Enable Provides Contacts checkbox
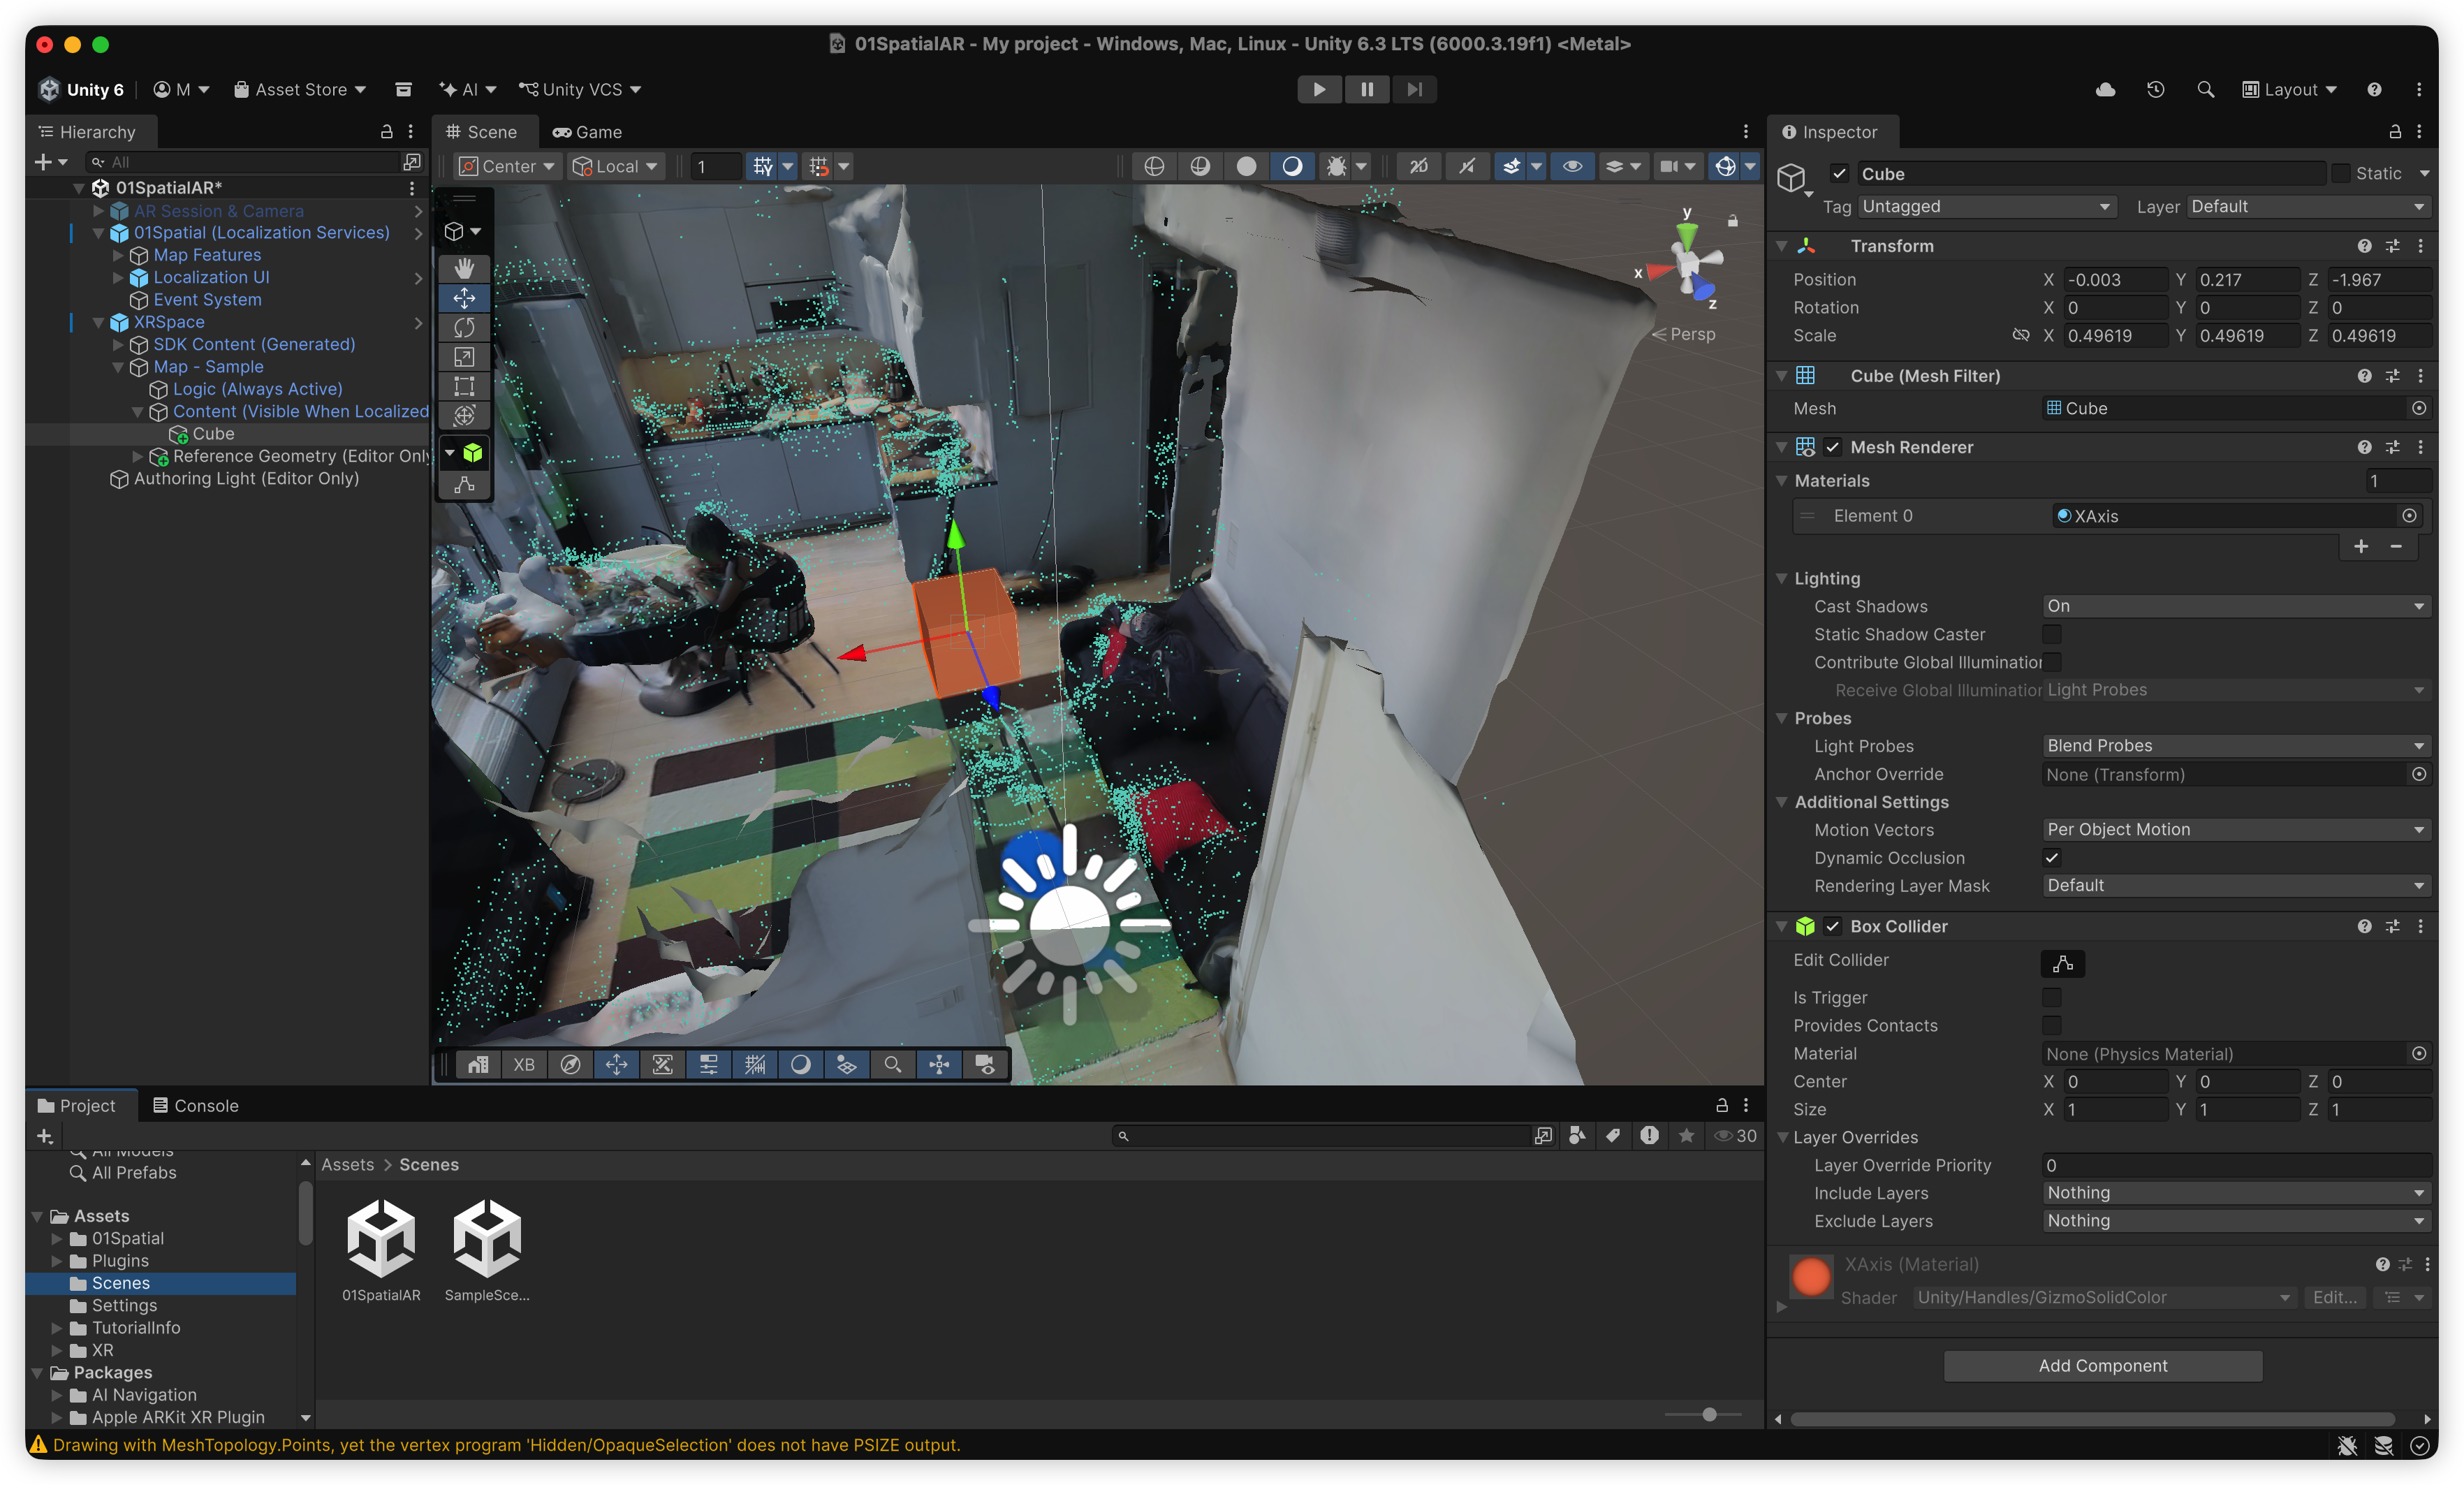 click(2051, 1025)
